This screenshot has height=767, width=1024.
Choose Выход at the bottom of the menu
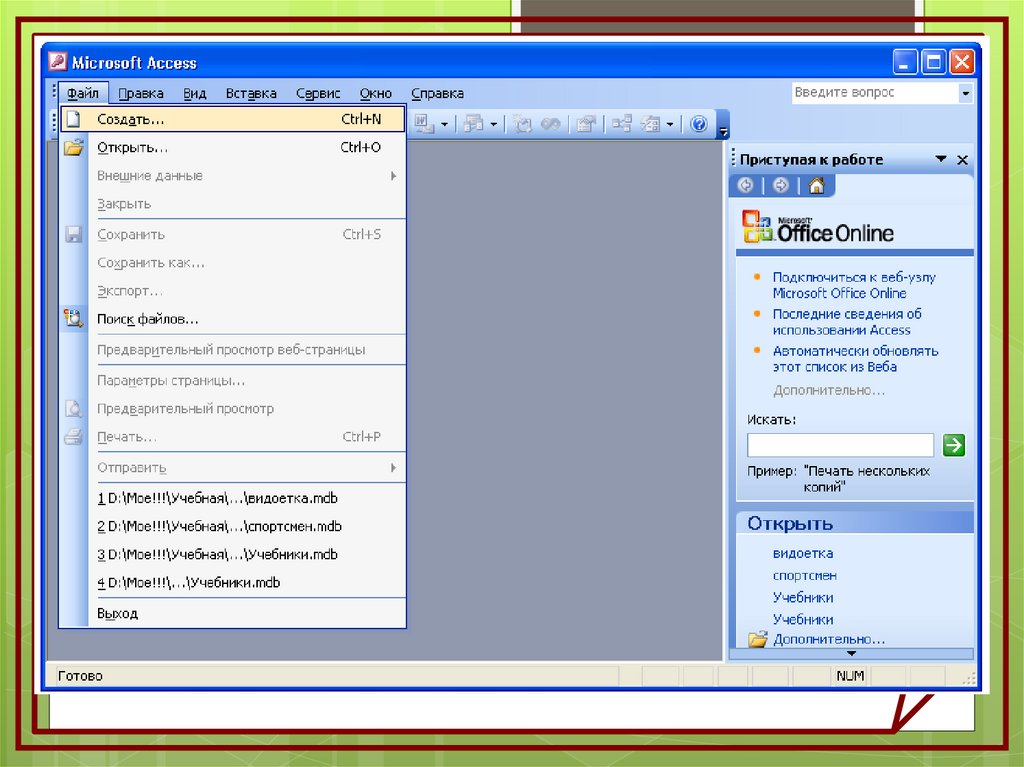232,613
